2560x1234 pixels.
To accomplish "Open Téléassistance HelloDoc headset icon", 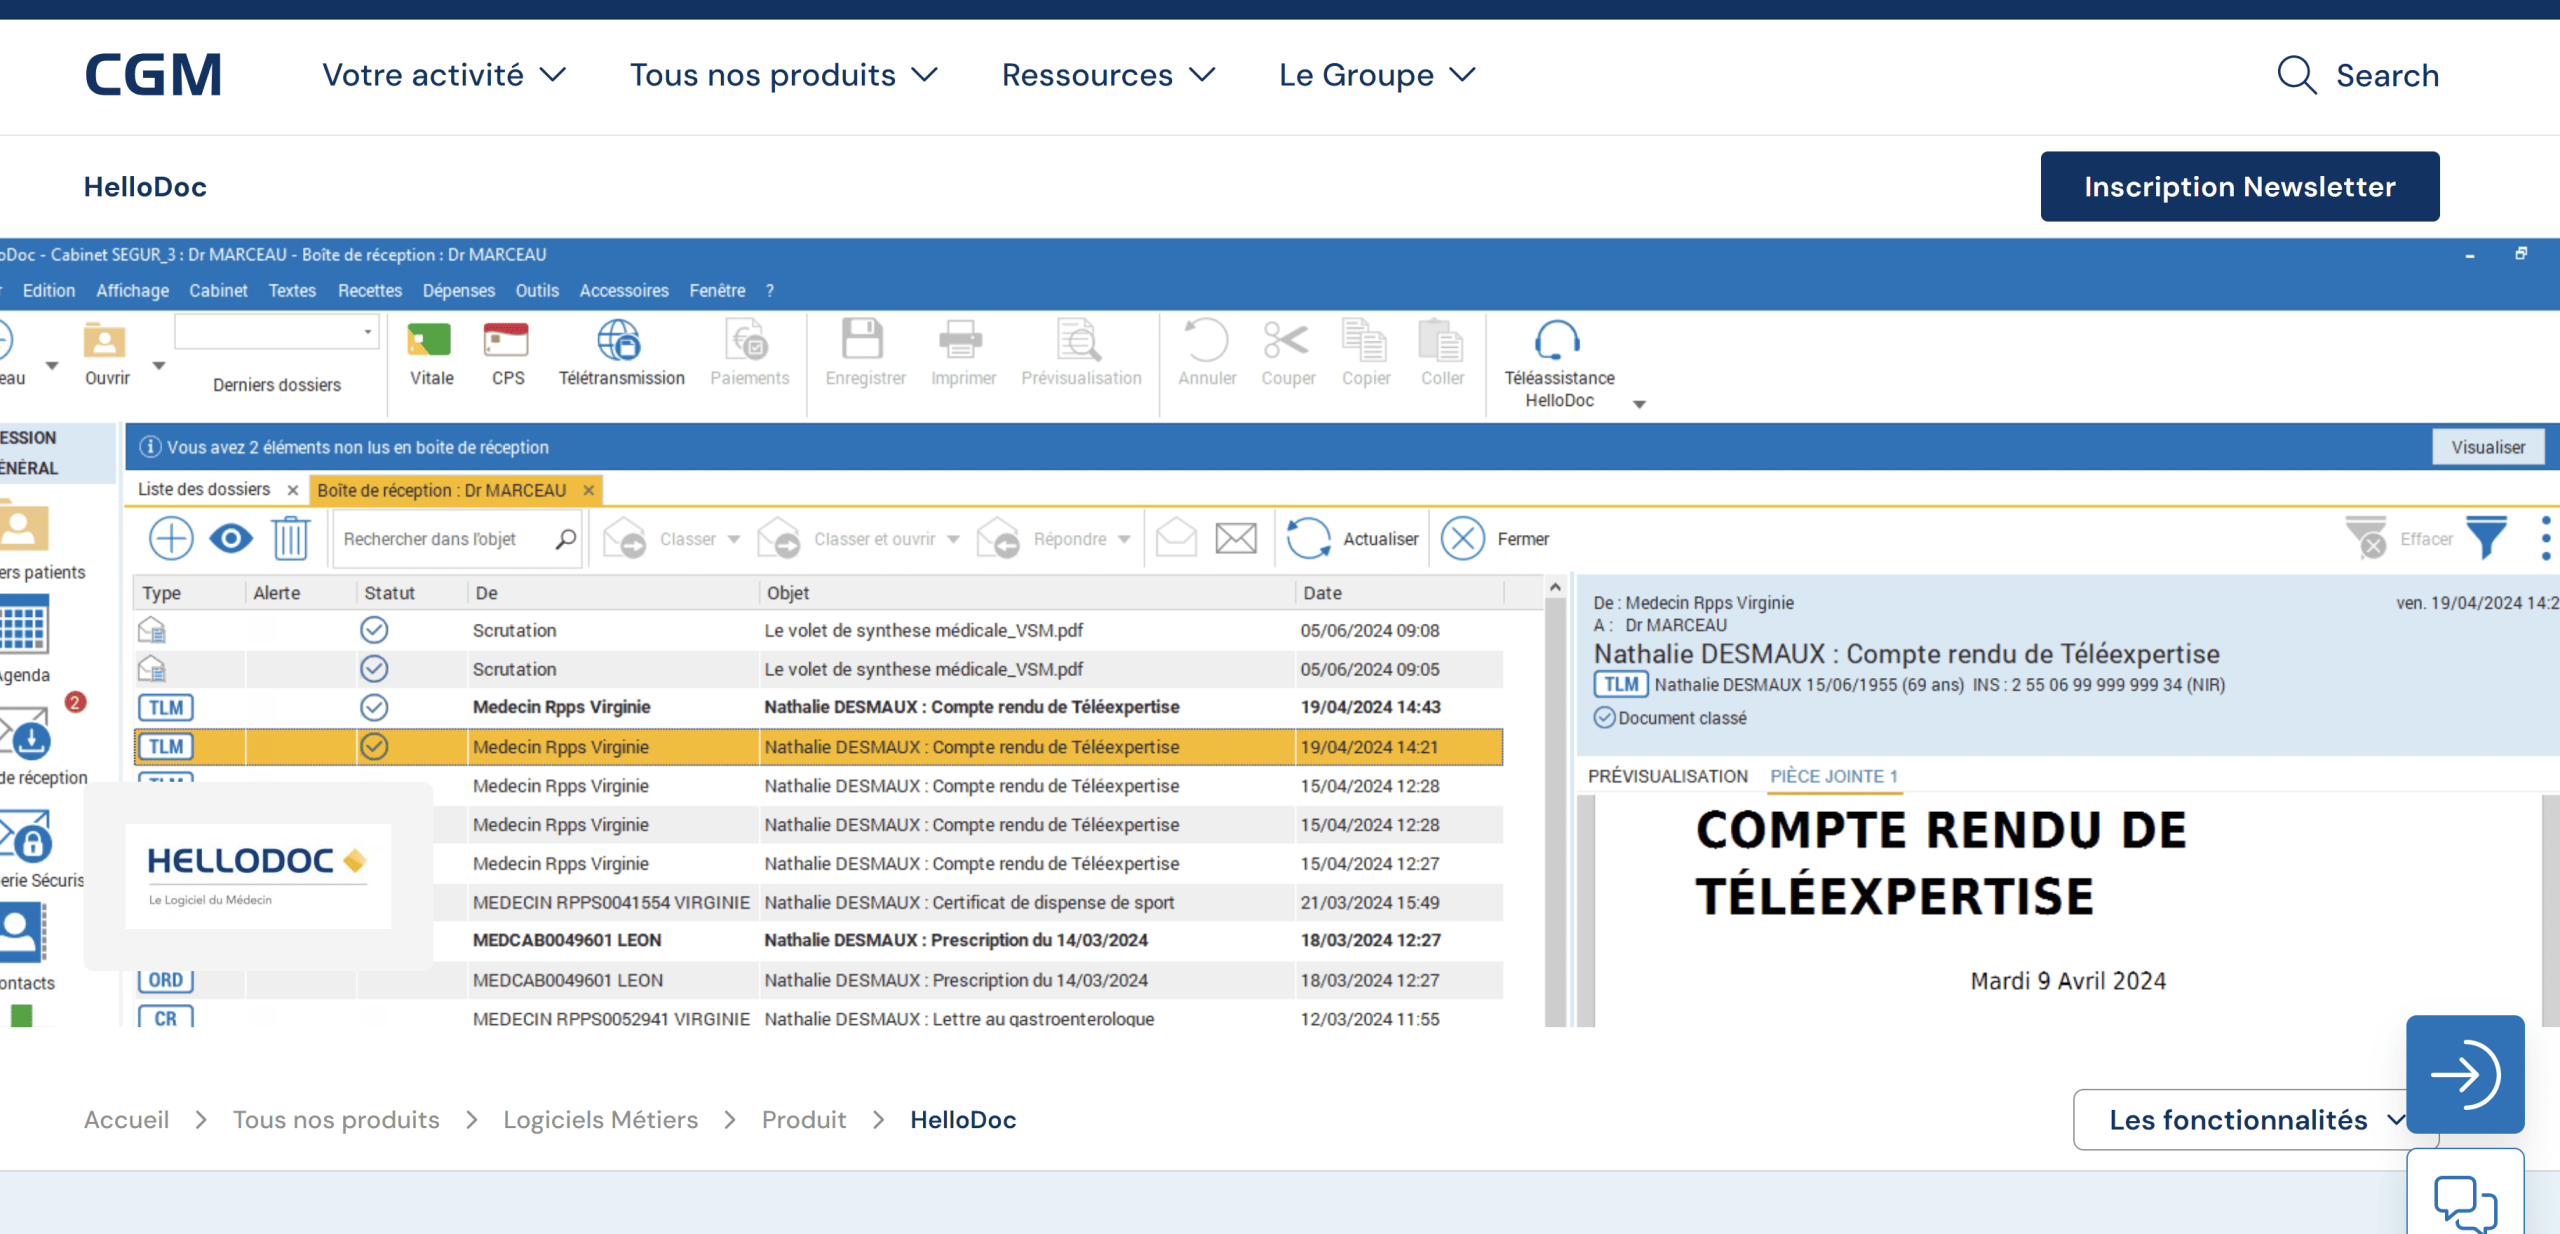I will (x=1557, y=340).
